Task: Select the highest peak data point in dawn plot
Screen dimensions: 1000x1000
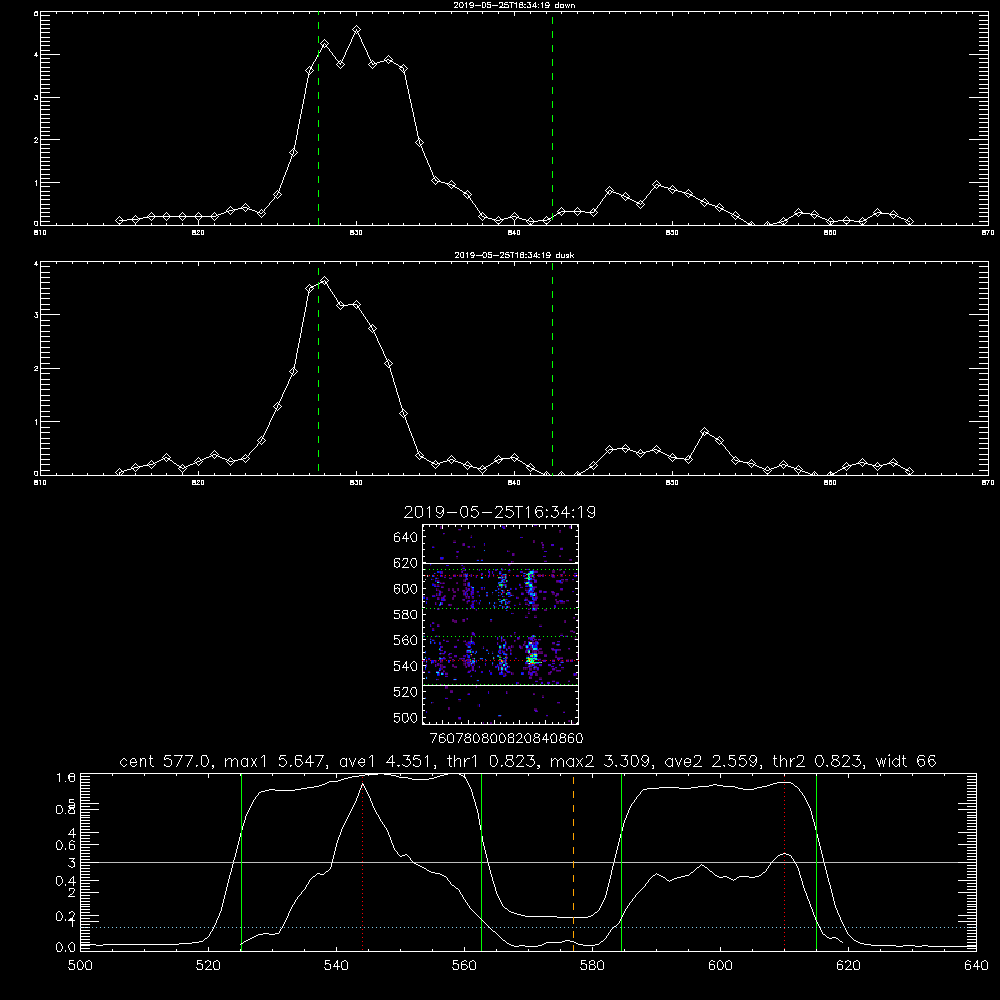Action: [x=357, y=30]
